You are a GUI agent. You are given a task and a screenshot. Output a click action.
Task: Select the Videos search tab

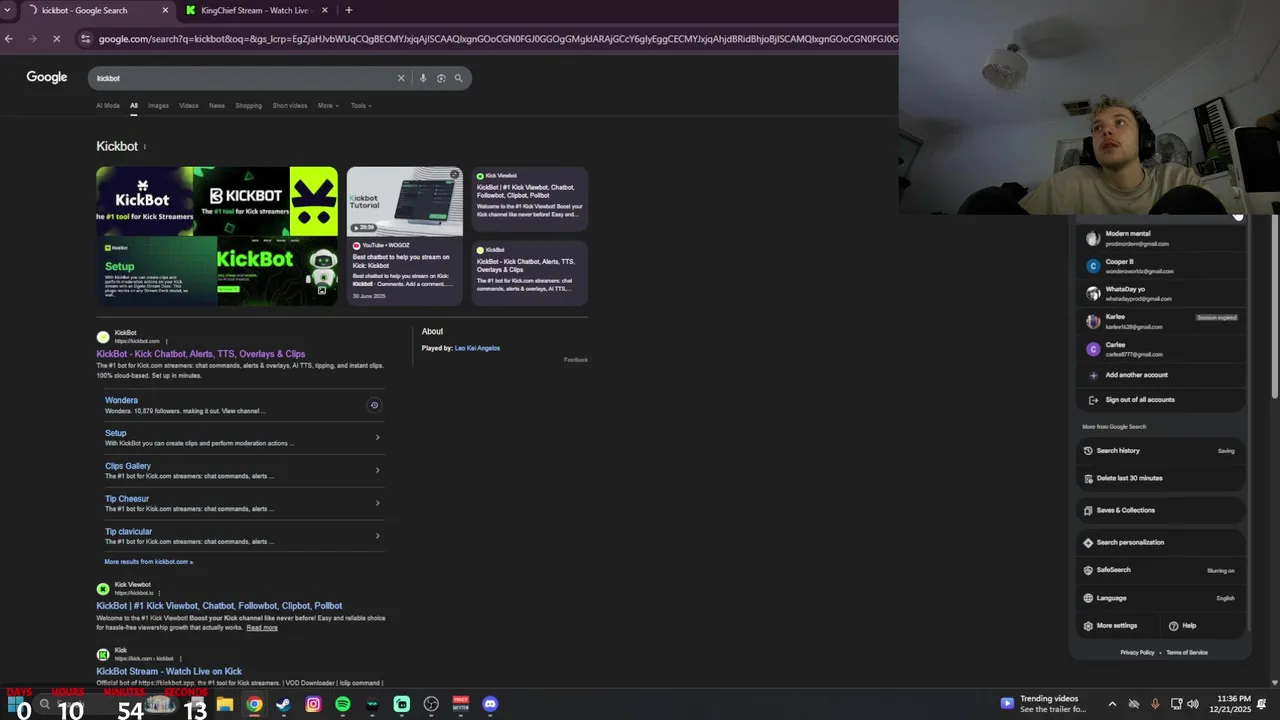click(x=189, y=105)
